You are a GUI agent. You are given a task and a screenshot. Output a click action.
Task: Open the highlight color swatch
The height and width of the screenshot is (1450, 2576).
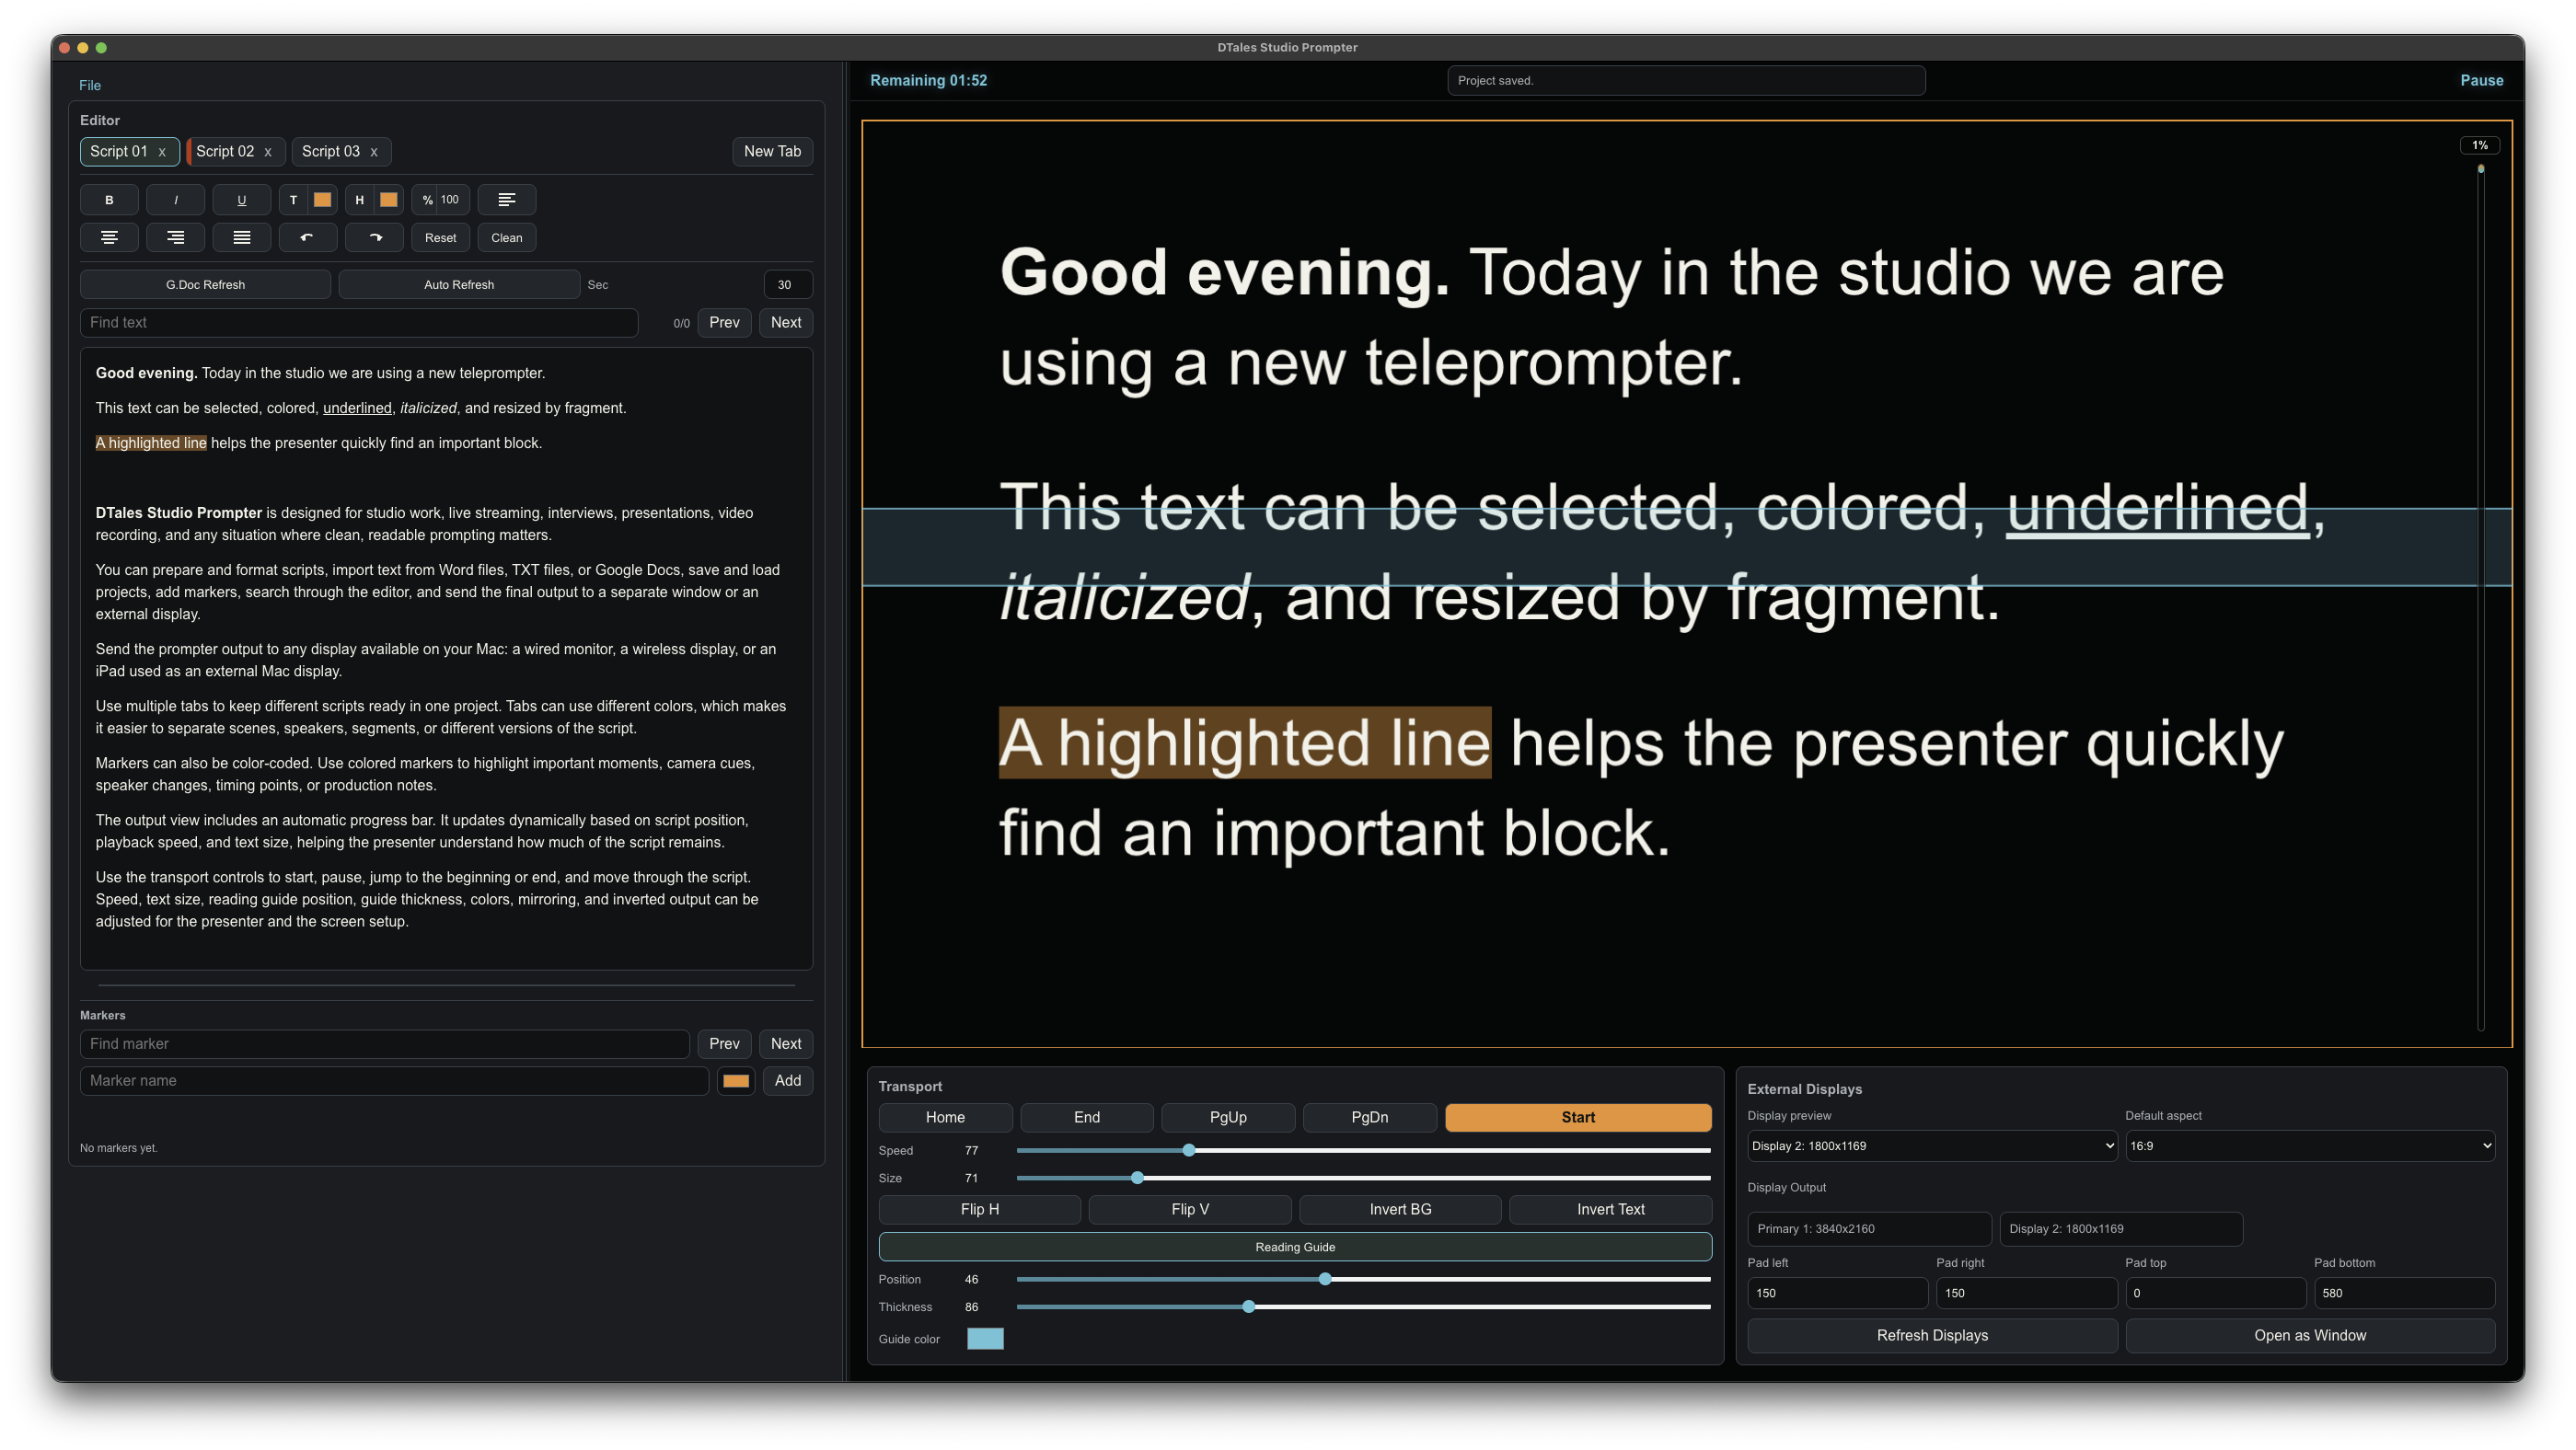pos(388,200)
